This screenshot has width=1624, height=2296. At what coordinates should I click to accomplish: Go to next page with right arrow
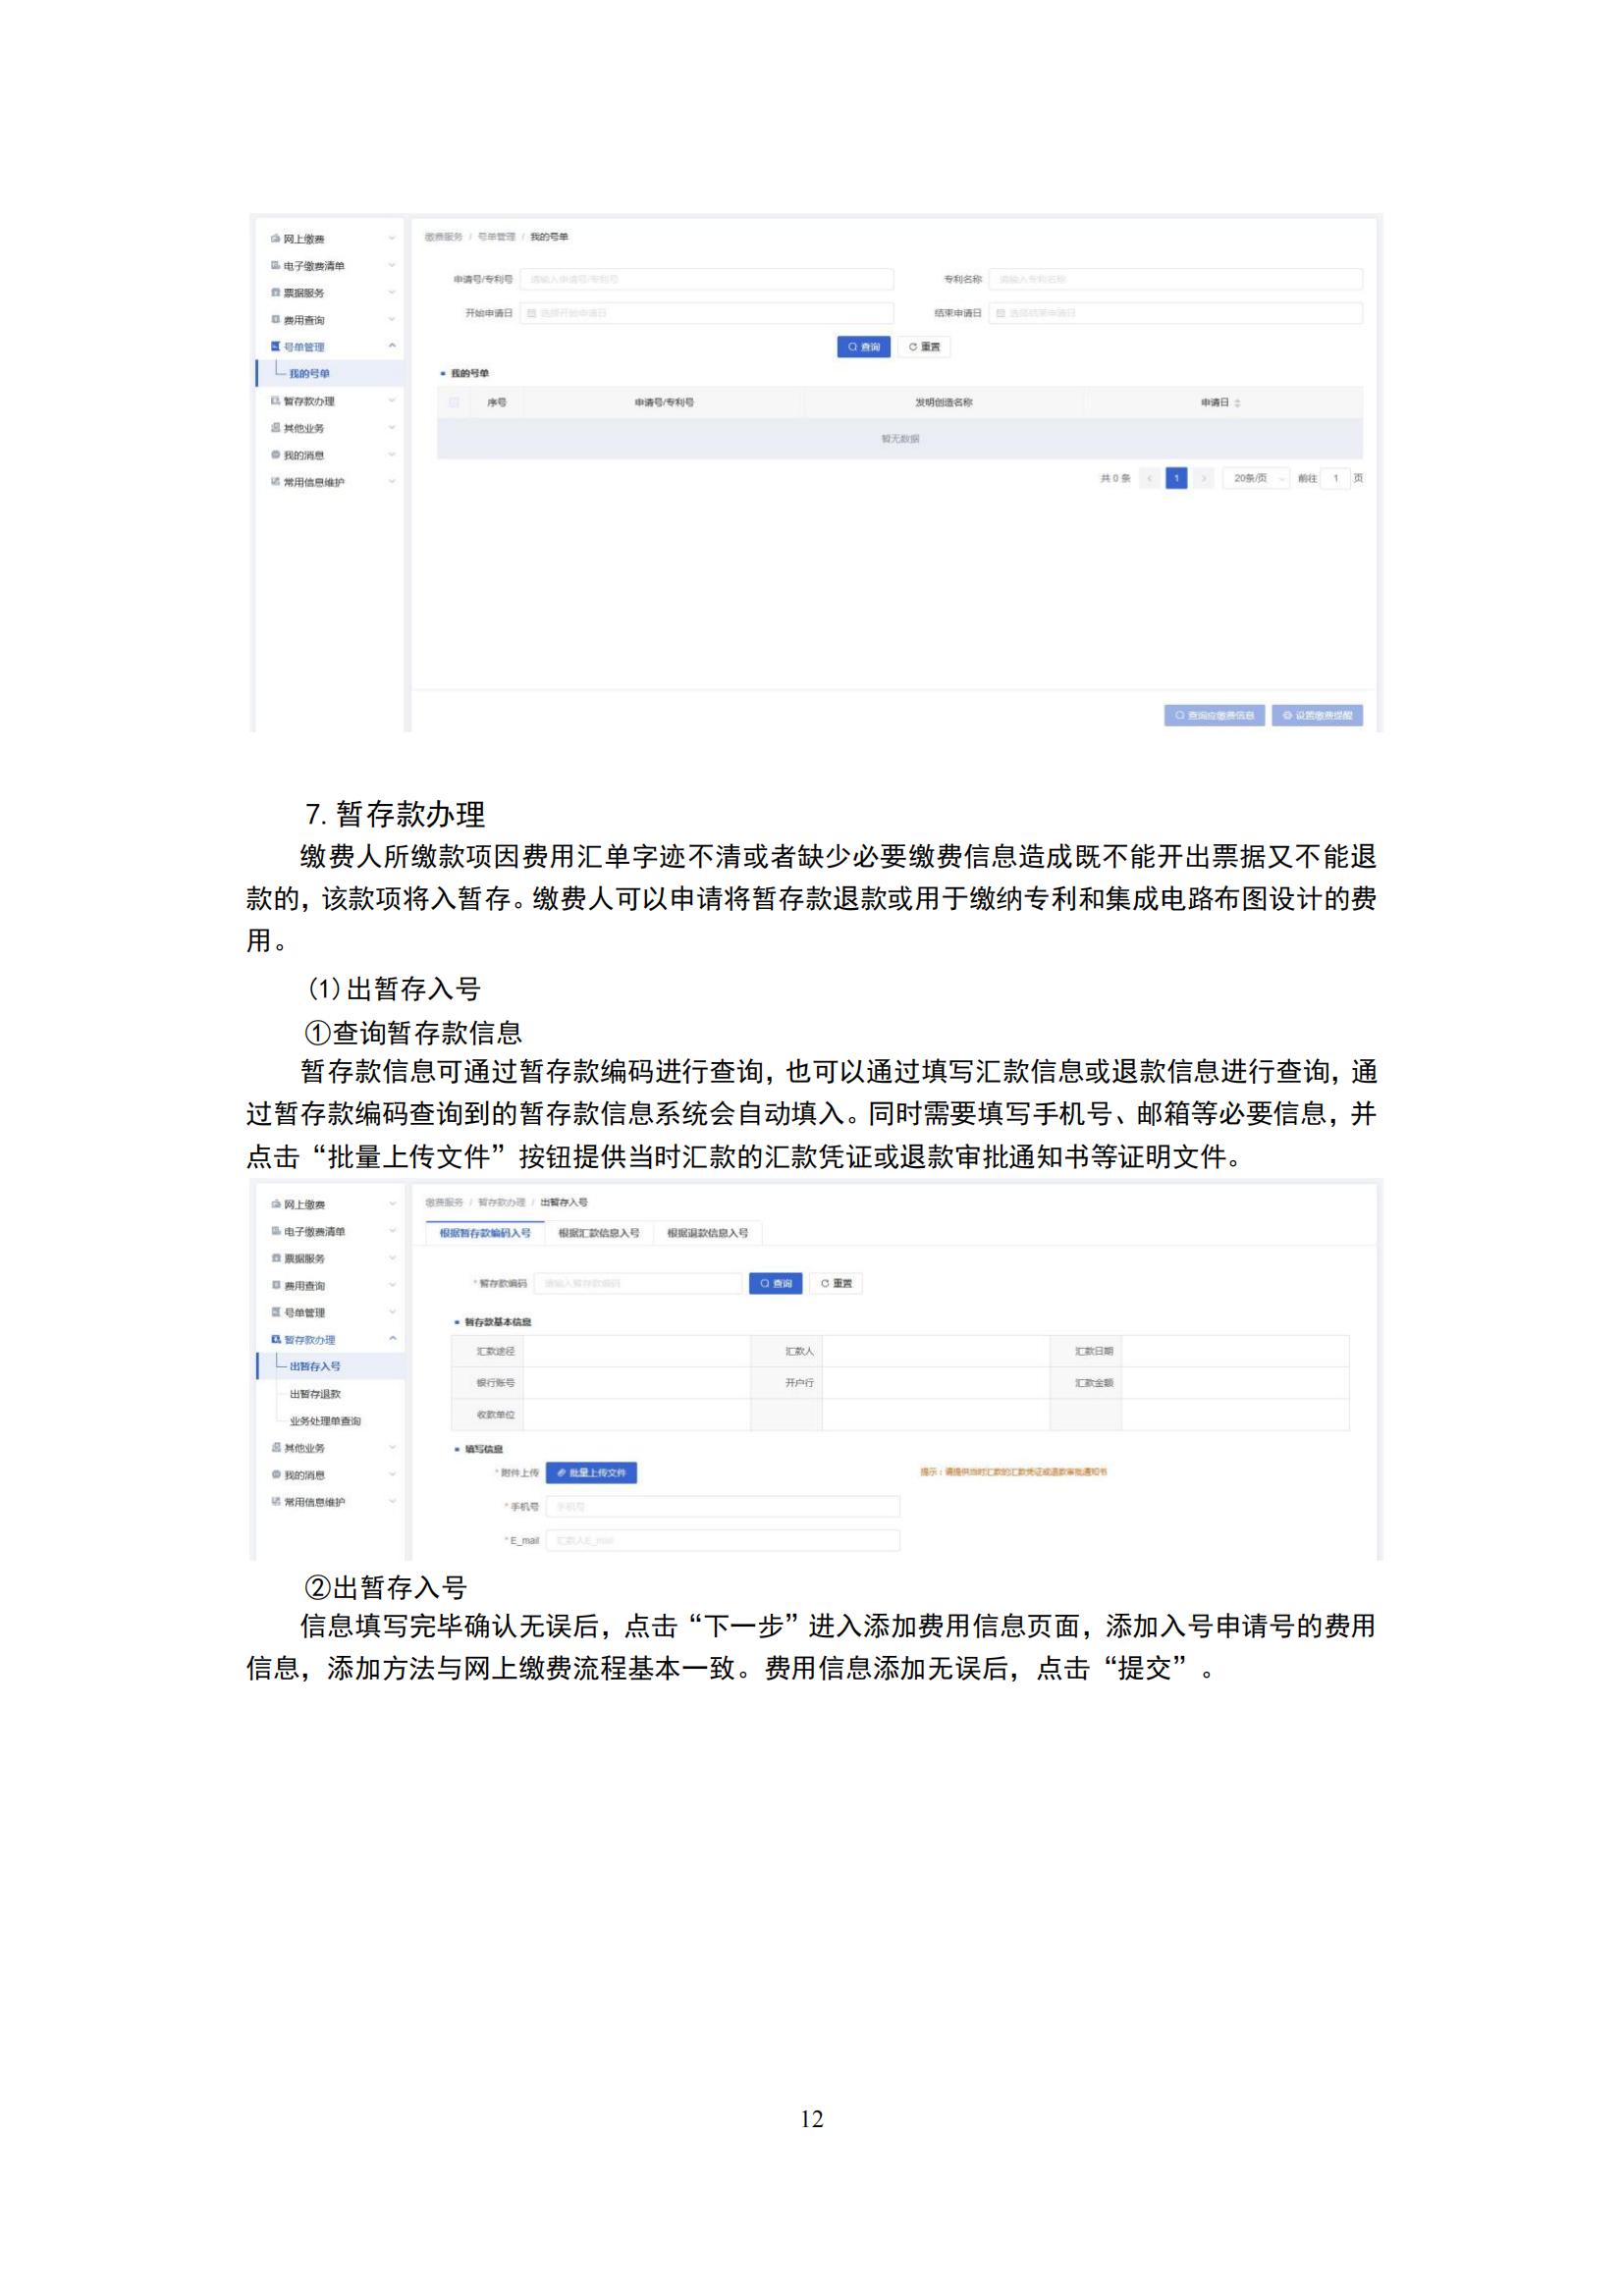[x=1204, y=479]
